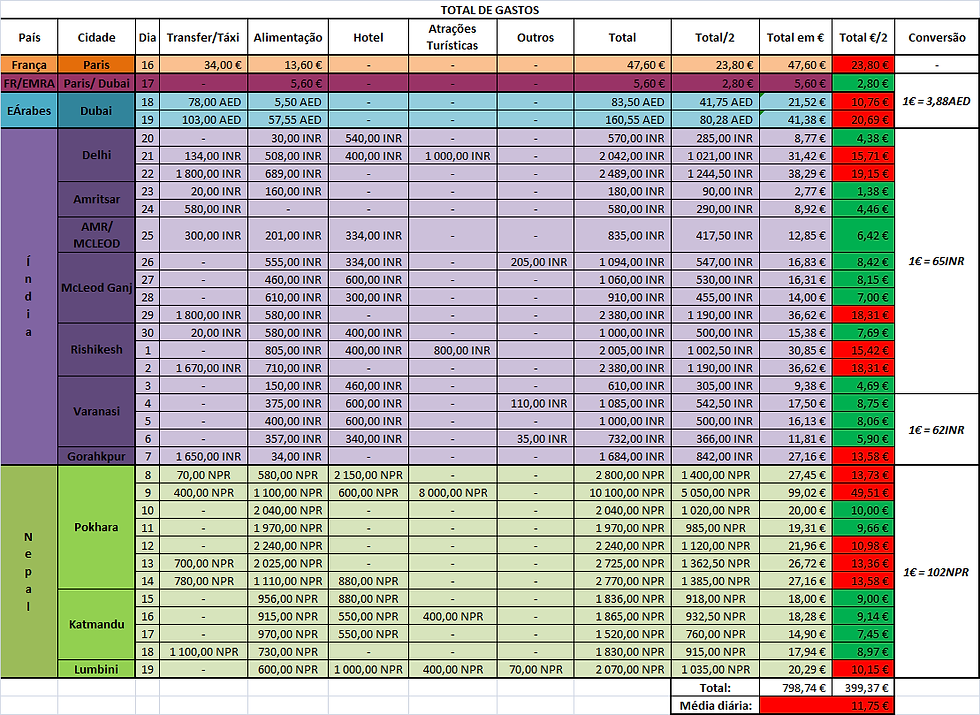
Task: Select the '110,00 INR' Outros cell
Action: 536,403
